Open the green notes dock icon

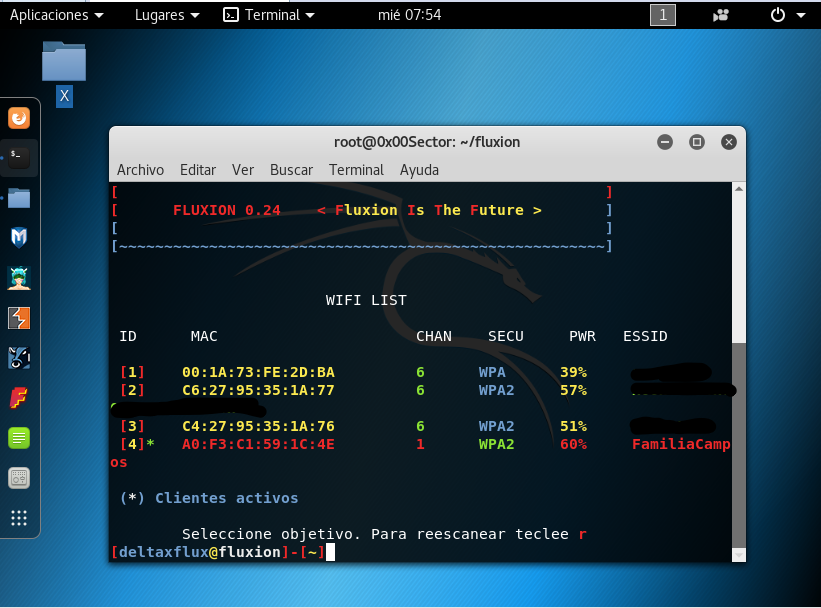point(19,438)
